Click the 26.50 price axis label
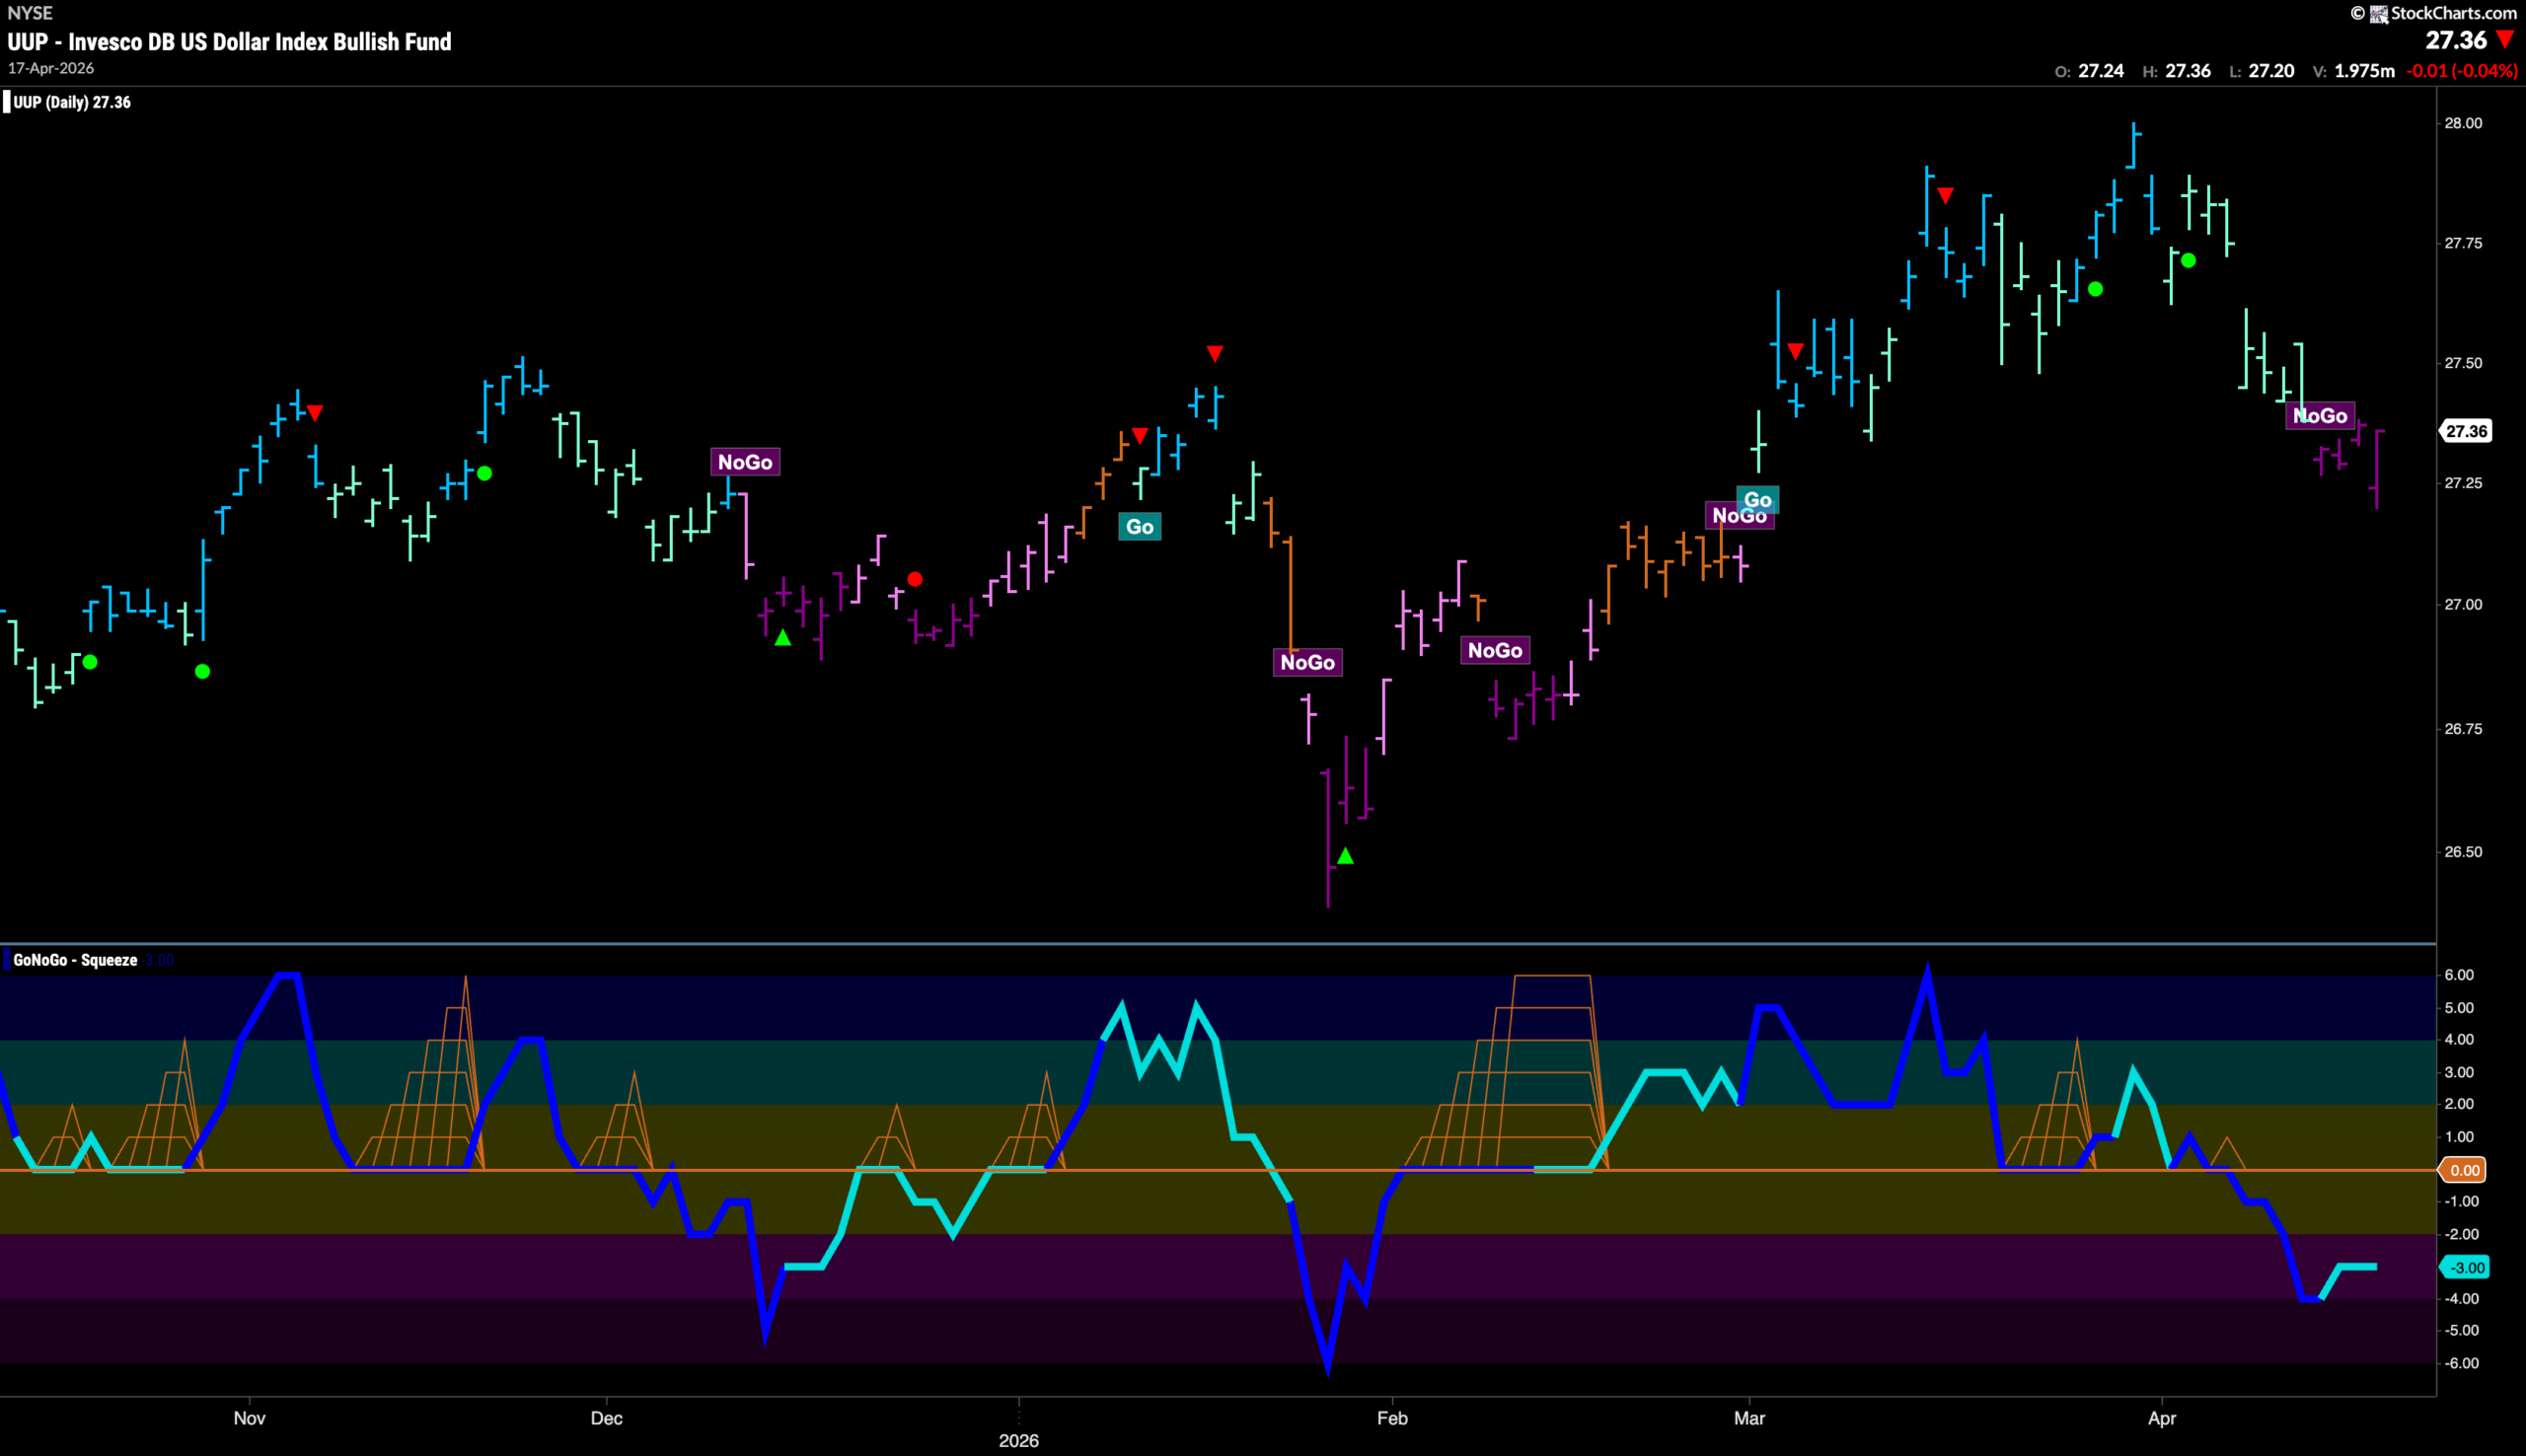Image resolution: width=2526 pixels, height=1456 pixels. [2463, 852]
